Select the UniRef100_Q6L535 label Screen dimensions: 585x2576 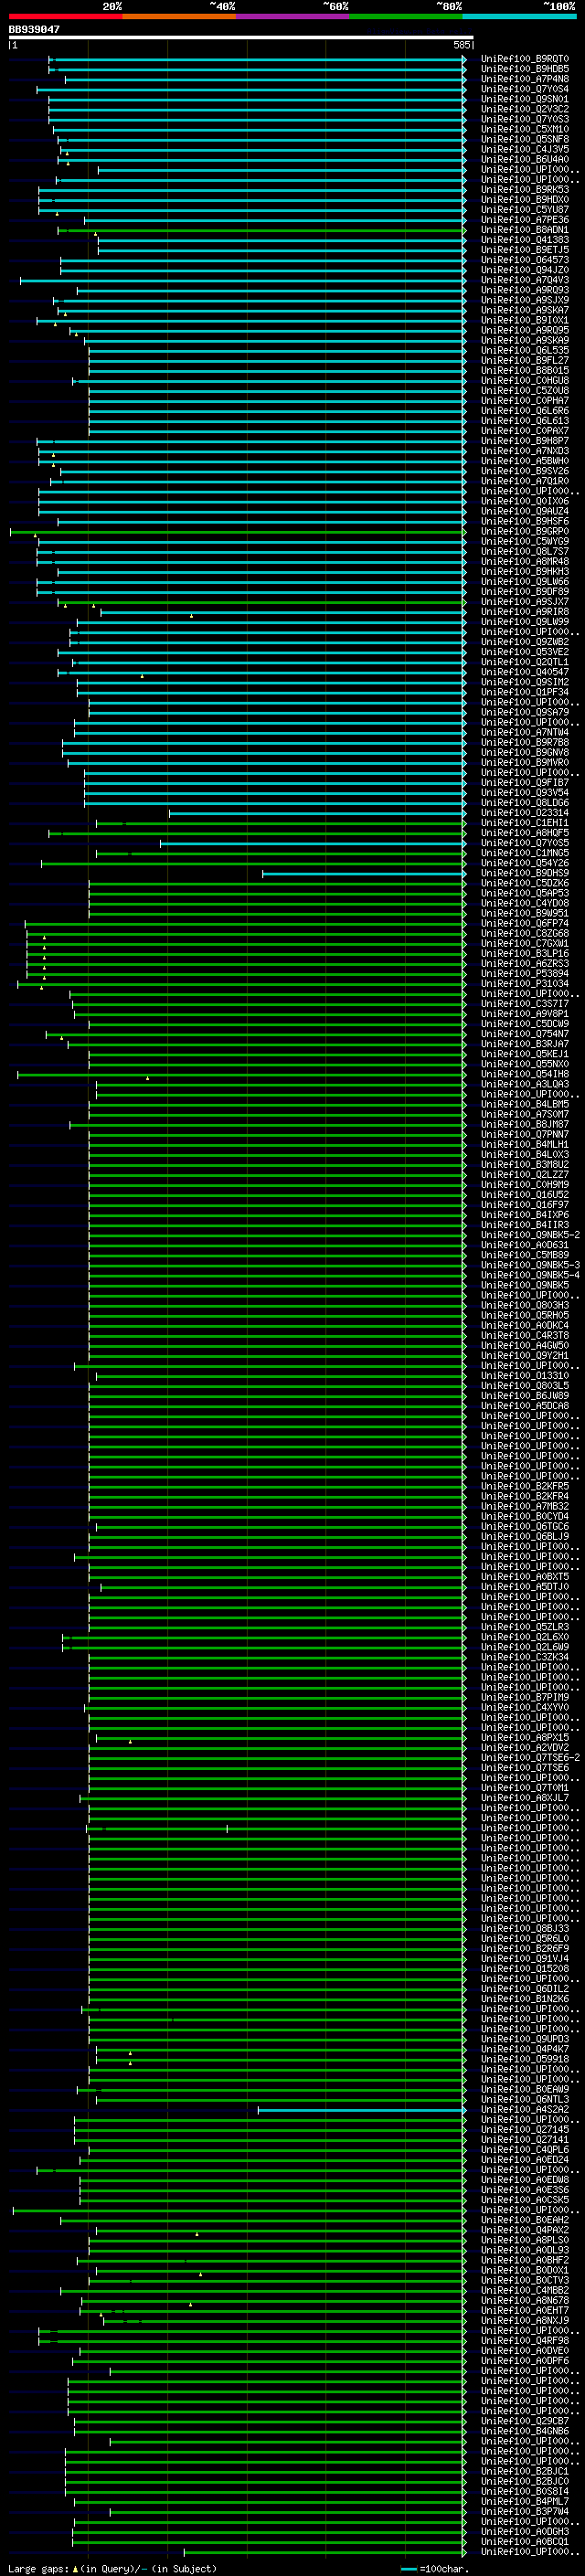pos(524,350)
